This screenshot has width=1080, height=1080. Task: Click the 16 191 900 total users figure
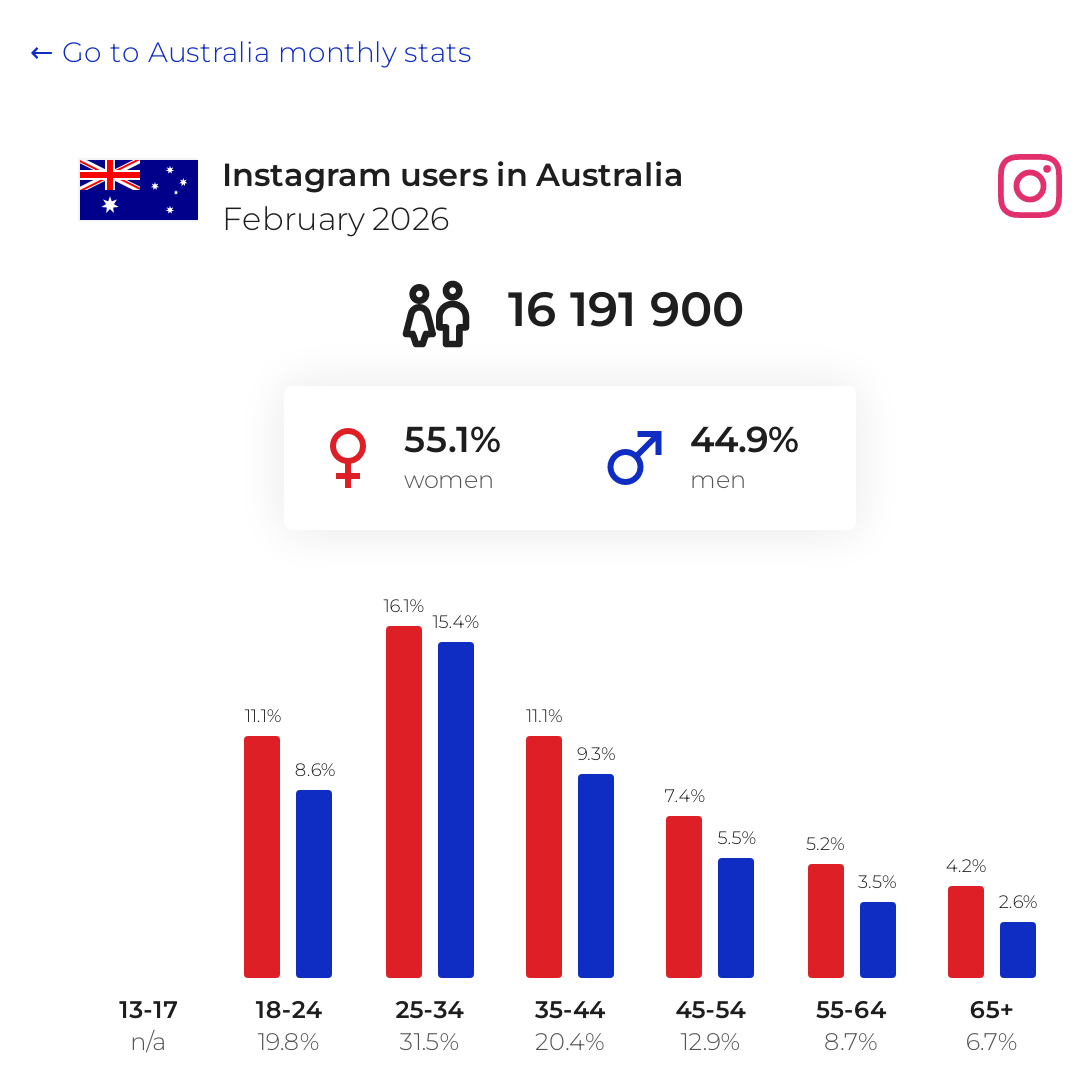(x=625, y=309)
